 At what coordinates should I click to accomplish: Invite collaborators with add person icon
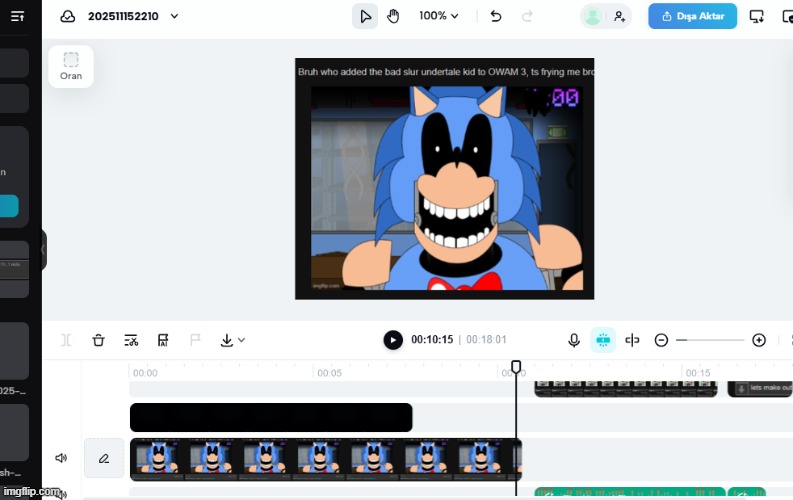(620, 16)
